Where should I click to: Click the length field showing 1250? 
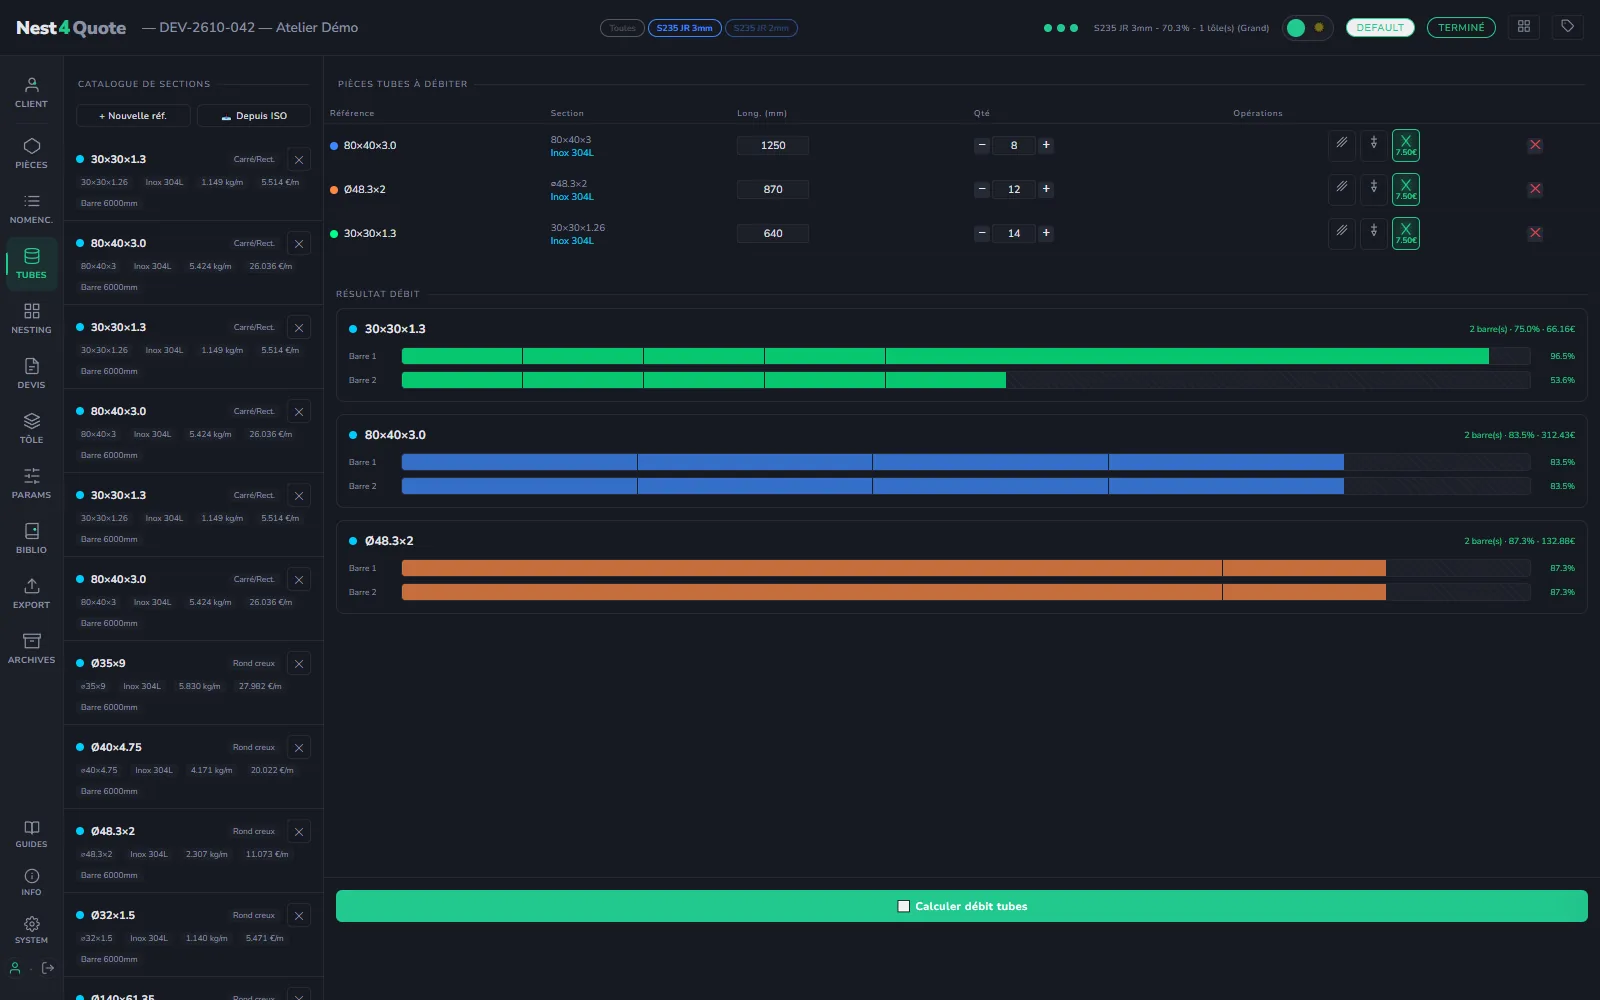(773, 145)
